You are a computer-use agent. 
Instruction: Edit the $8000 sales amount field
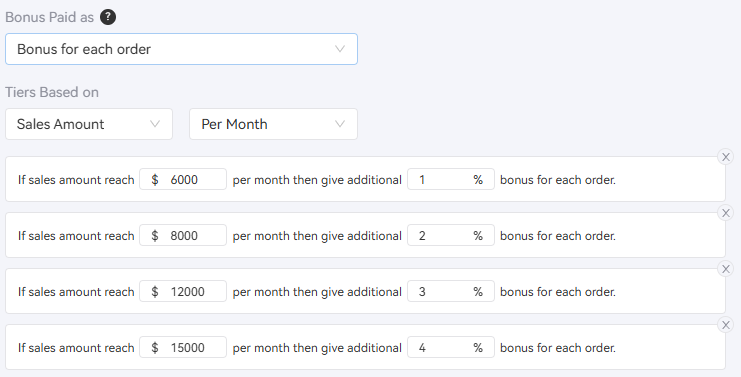[x=183, y=235]
